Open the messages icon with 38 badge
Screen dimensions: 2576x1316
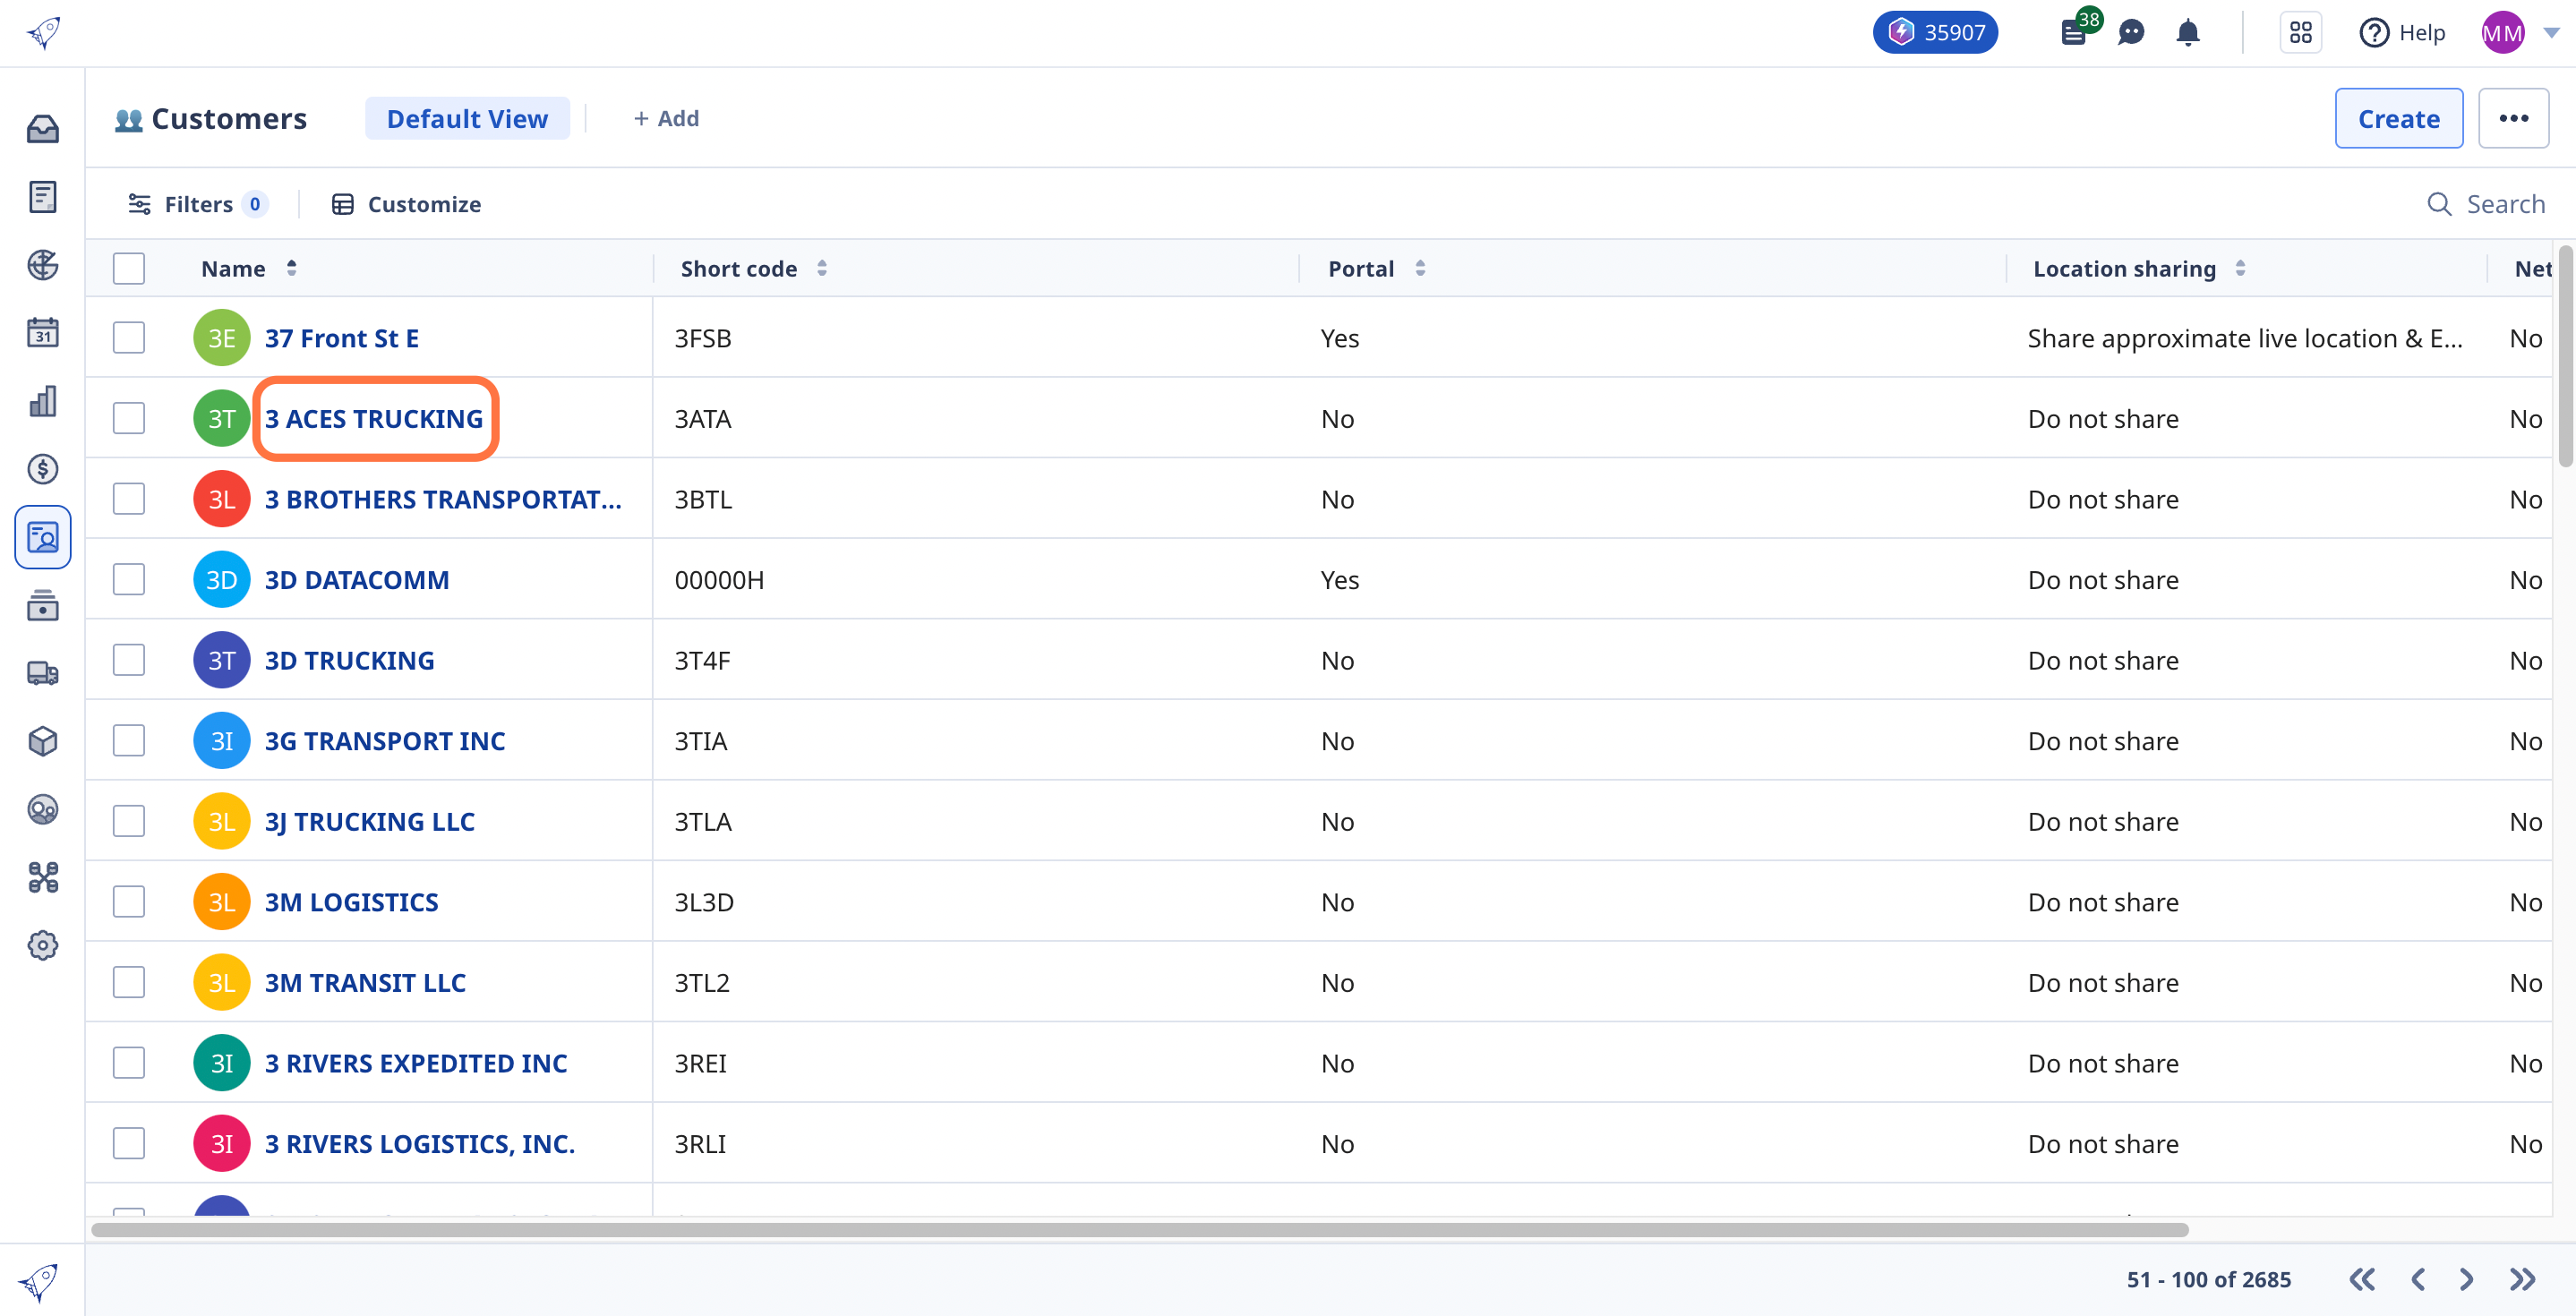point(2075,32)
